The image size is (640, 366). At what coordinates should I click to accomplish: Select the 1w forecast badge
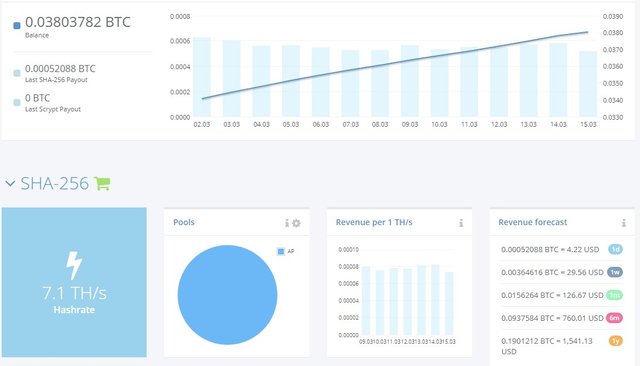(x=615, y=272)
